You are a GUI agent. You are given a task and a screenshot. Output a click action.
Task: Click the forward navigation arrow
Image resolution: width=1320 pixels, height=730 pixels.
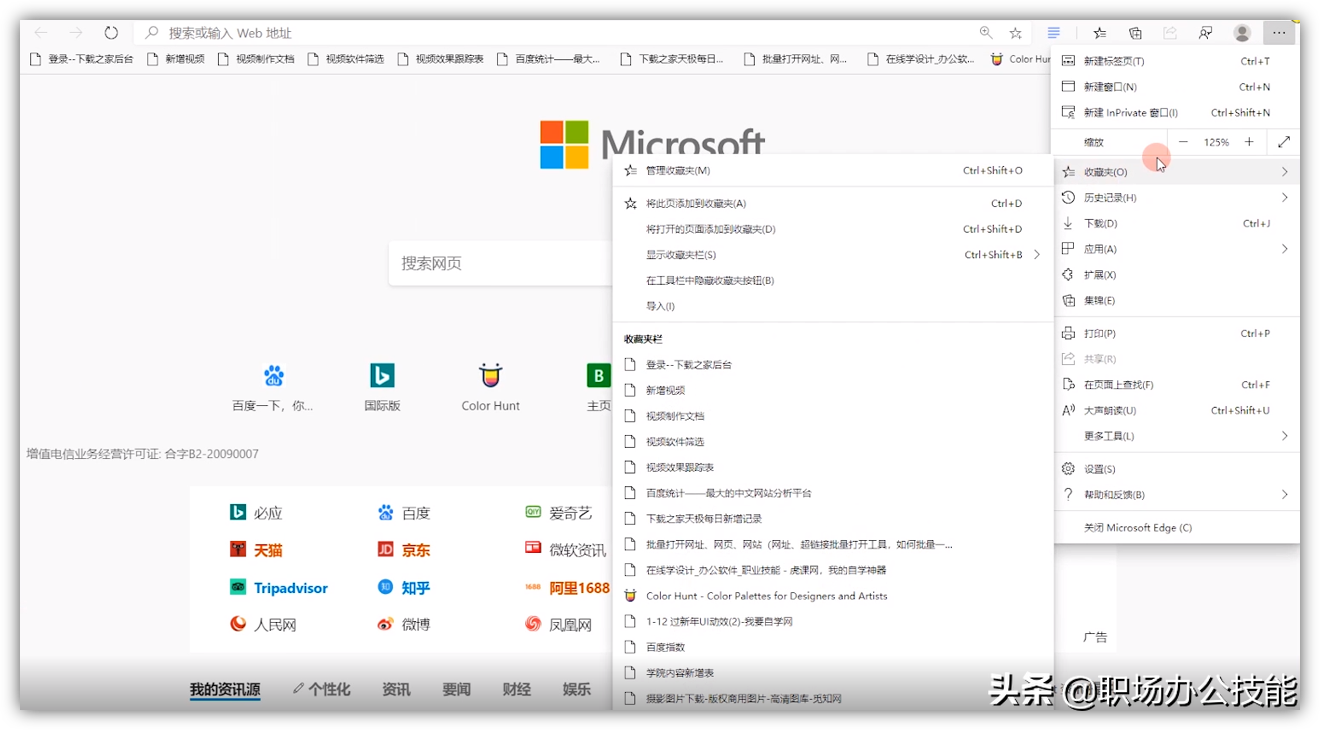pos(76,33)
